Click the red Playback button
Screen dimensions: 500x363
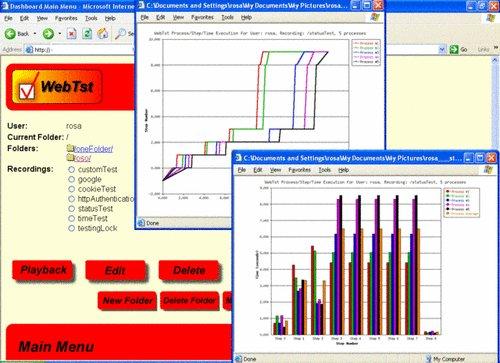[x=43, y=270]
